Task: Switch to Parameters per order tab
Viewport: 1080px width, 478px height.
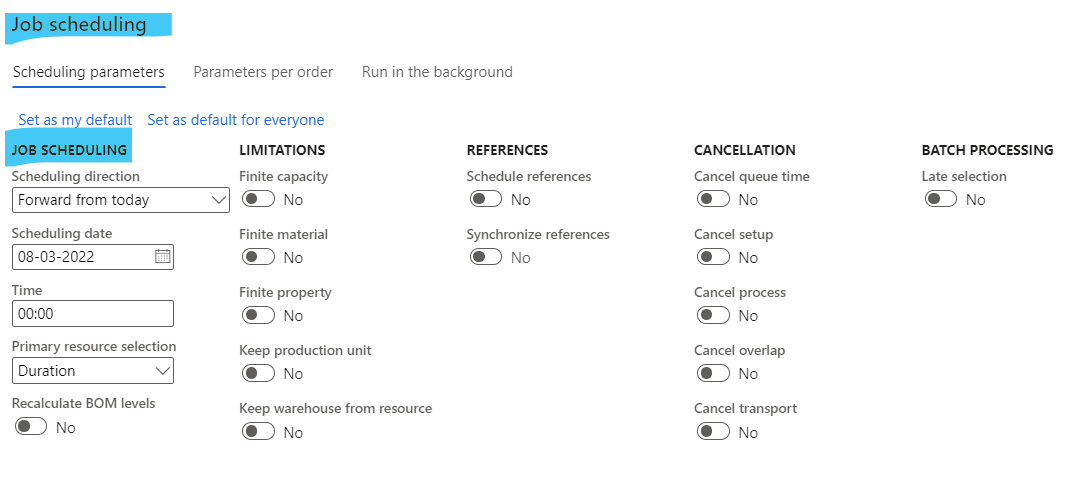Action: click(263, 72)
